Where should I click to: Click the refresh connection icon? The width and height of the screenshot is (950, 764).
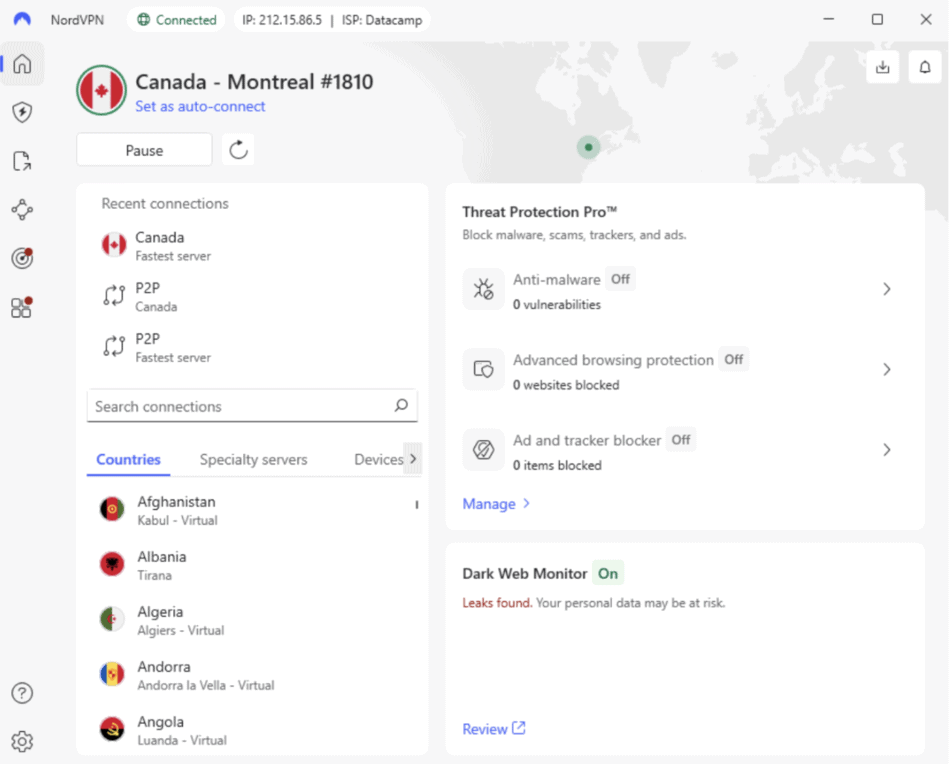pyautogui.click(x=238, y=150)
